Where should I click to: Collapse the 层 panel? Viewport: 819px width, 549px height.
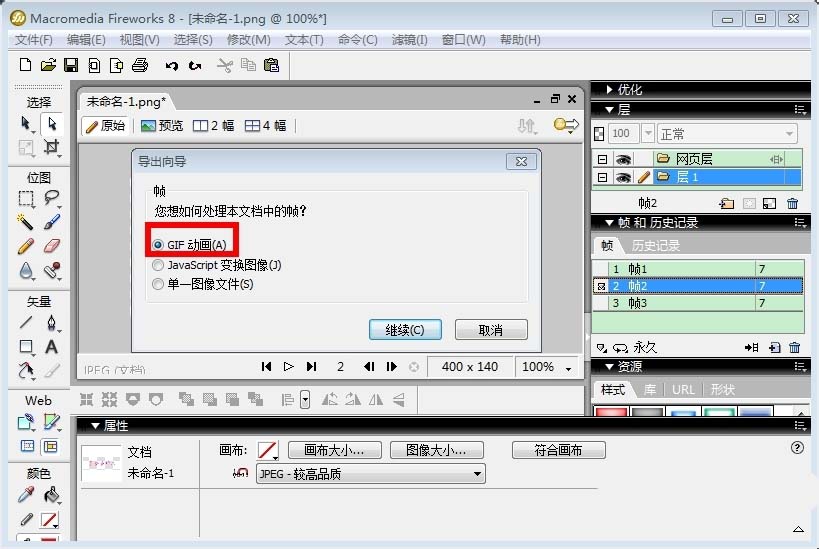(609, 110)
